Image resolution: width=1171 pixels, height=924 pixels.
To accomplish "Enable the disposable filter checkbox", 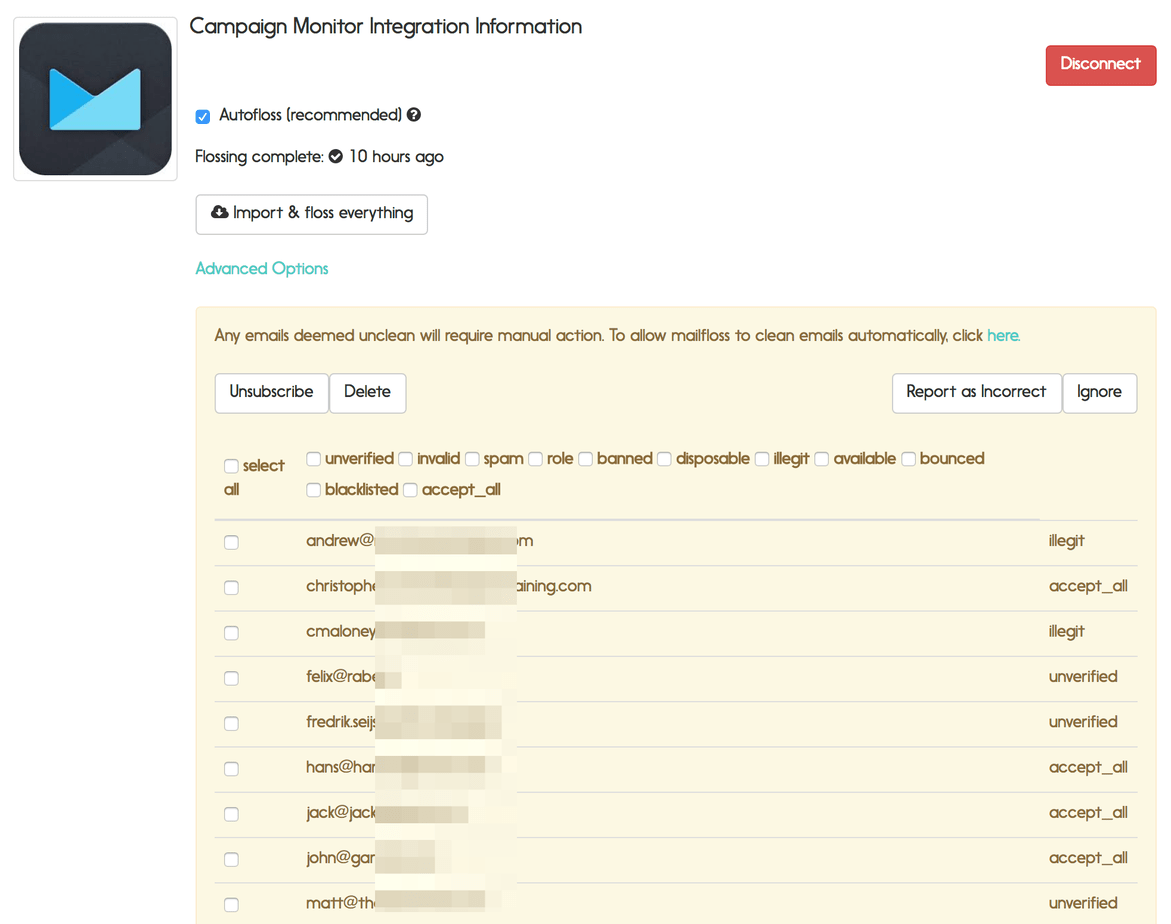I will 664,459.
